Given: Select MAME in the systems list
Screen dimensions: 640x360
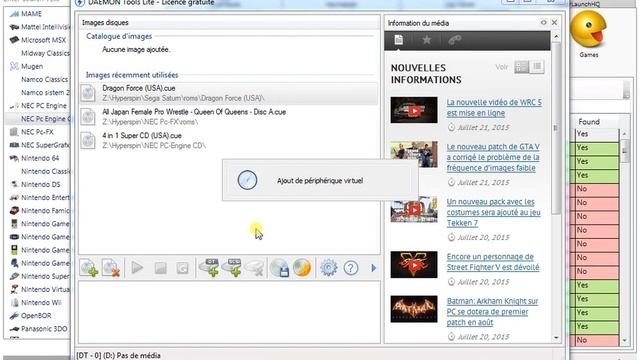Looking at the screenshot, I should [31, 14].
